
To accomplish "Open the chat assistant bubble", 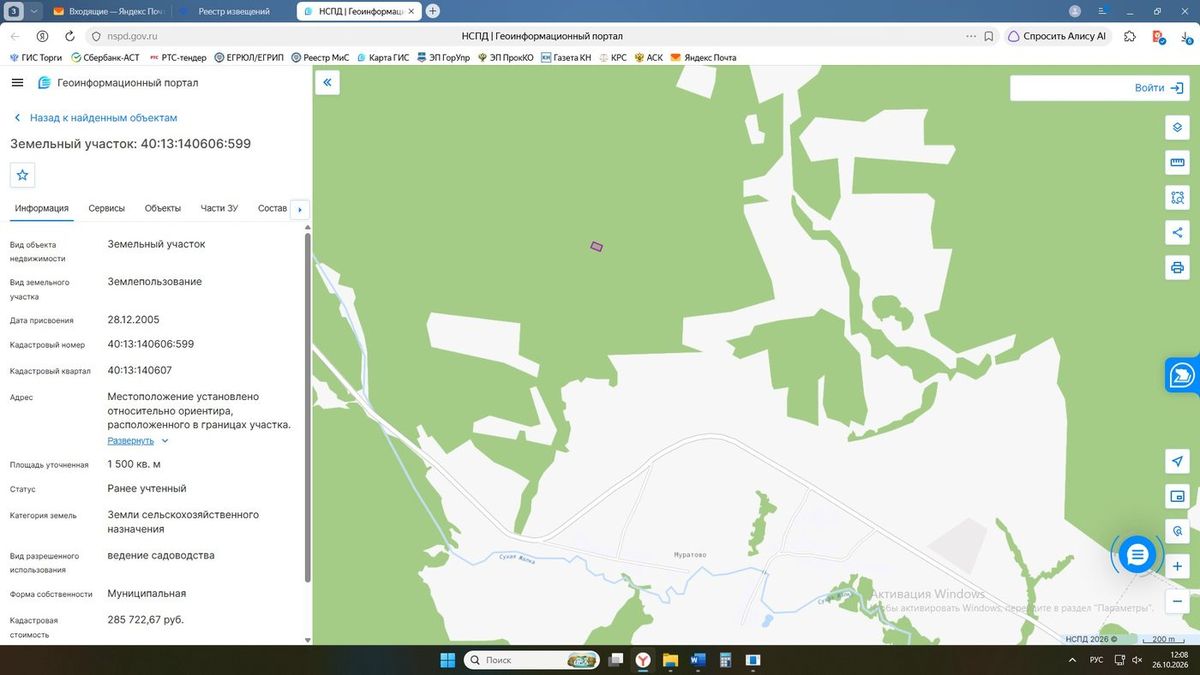I will [x=1137, y=554].
